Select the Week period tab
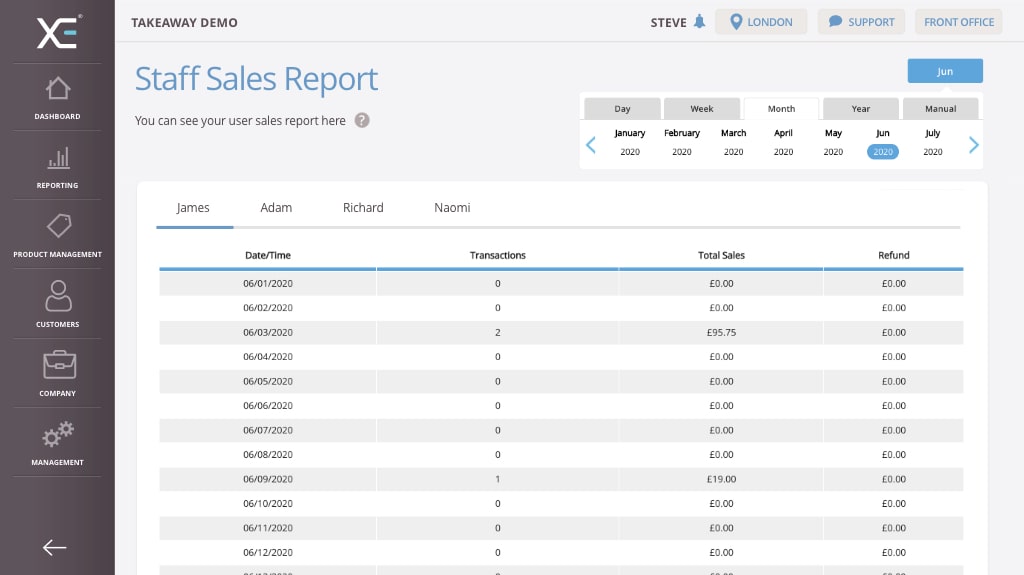The image size is (1024, 575). [x=702, y=109]
